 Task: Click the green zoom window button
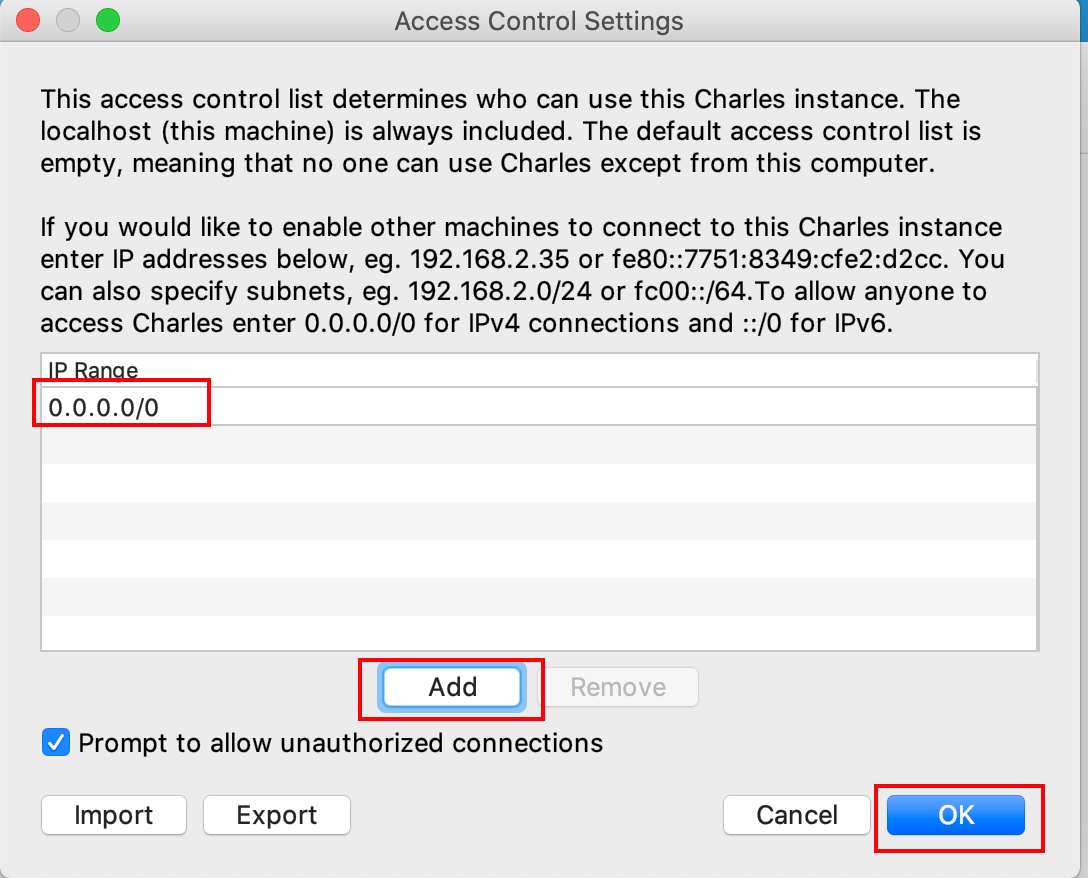click(x=107, y=20)
